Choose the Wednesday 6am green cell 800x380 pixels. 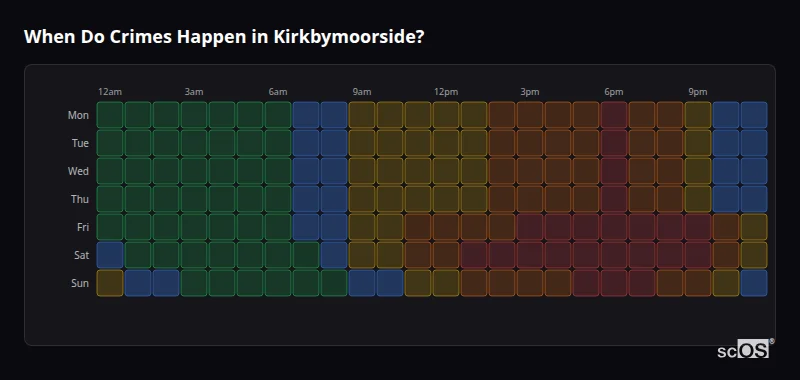click(278, 171)
